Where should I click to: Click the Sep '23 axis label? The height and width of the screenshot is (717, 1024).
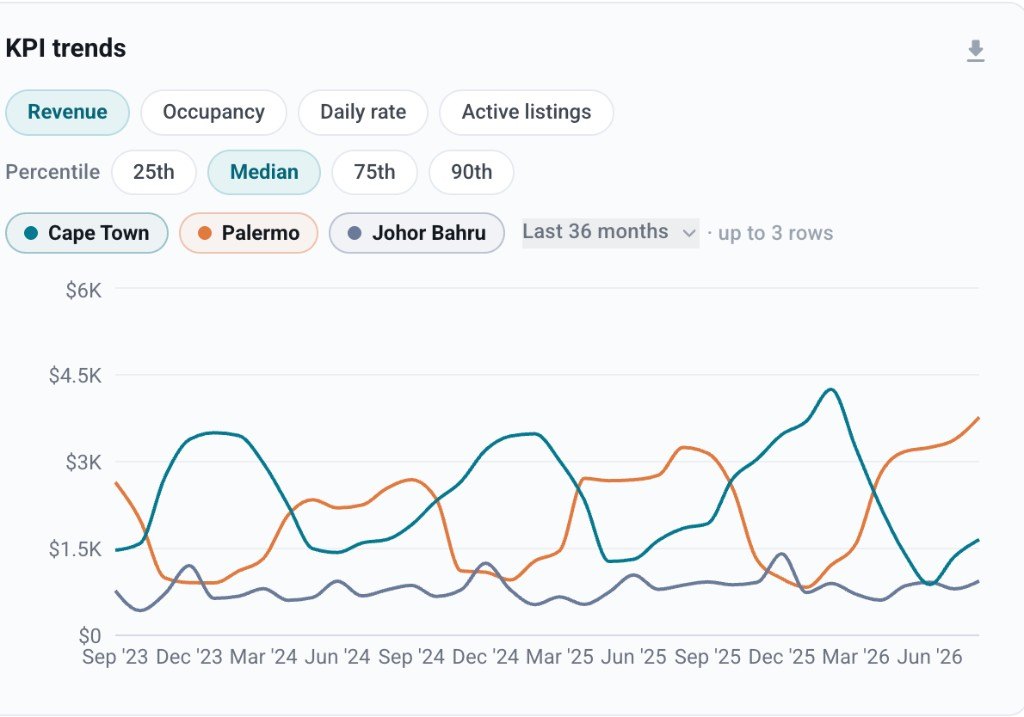(115, 657)
